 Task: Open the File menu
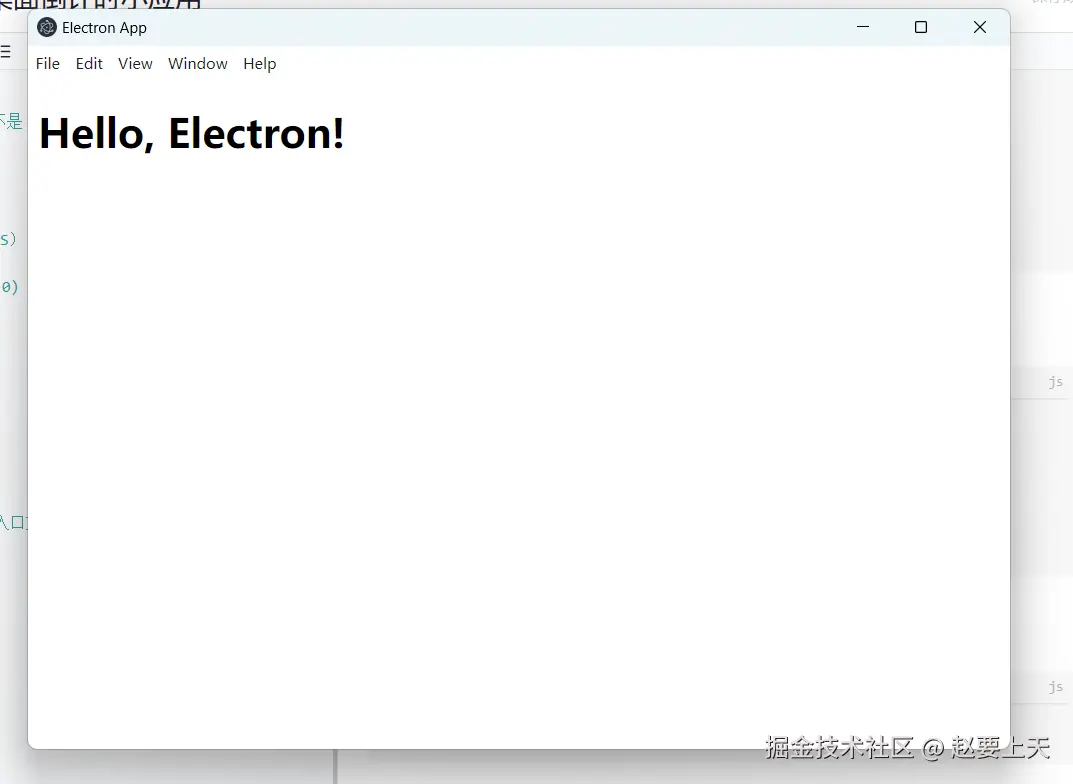(48, 64)
